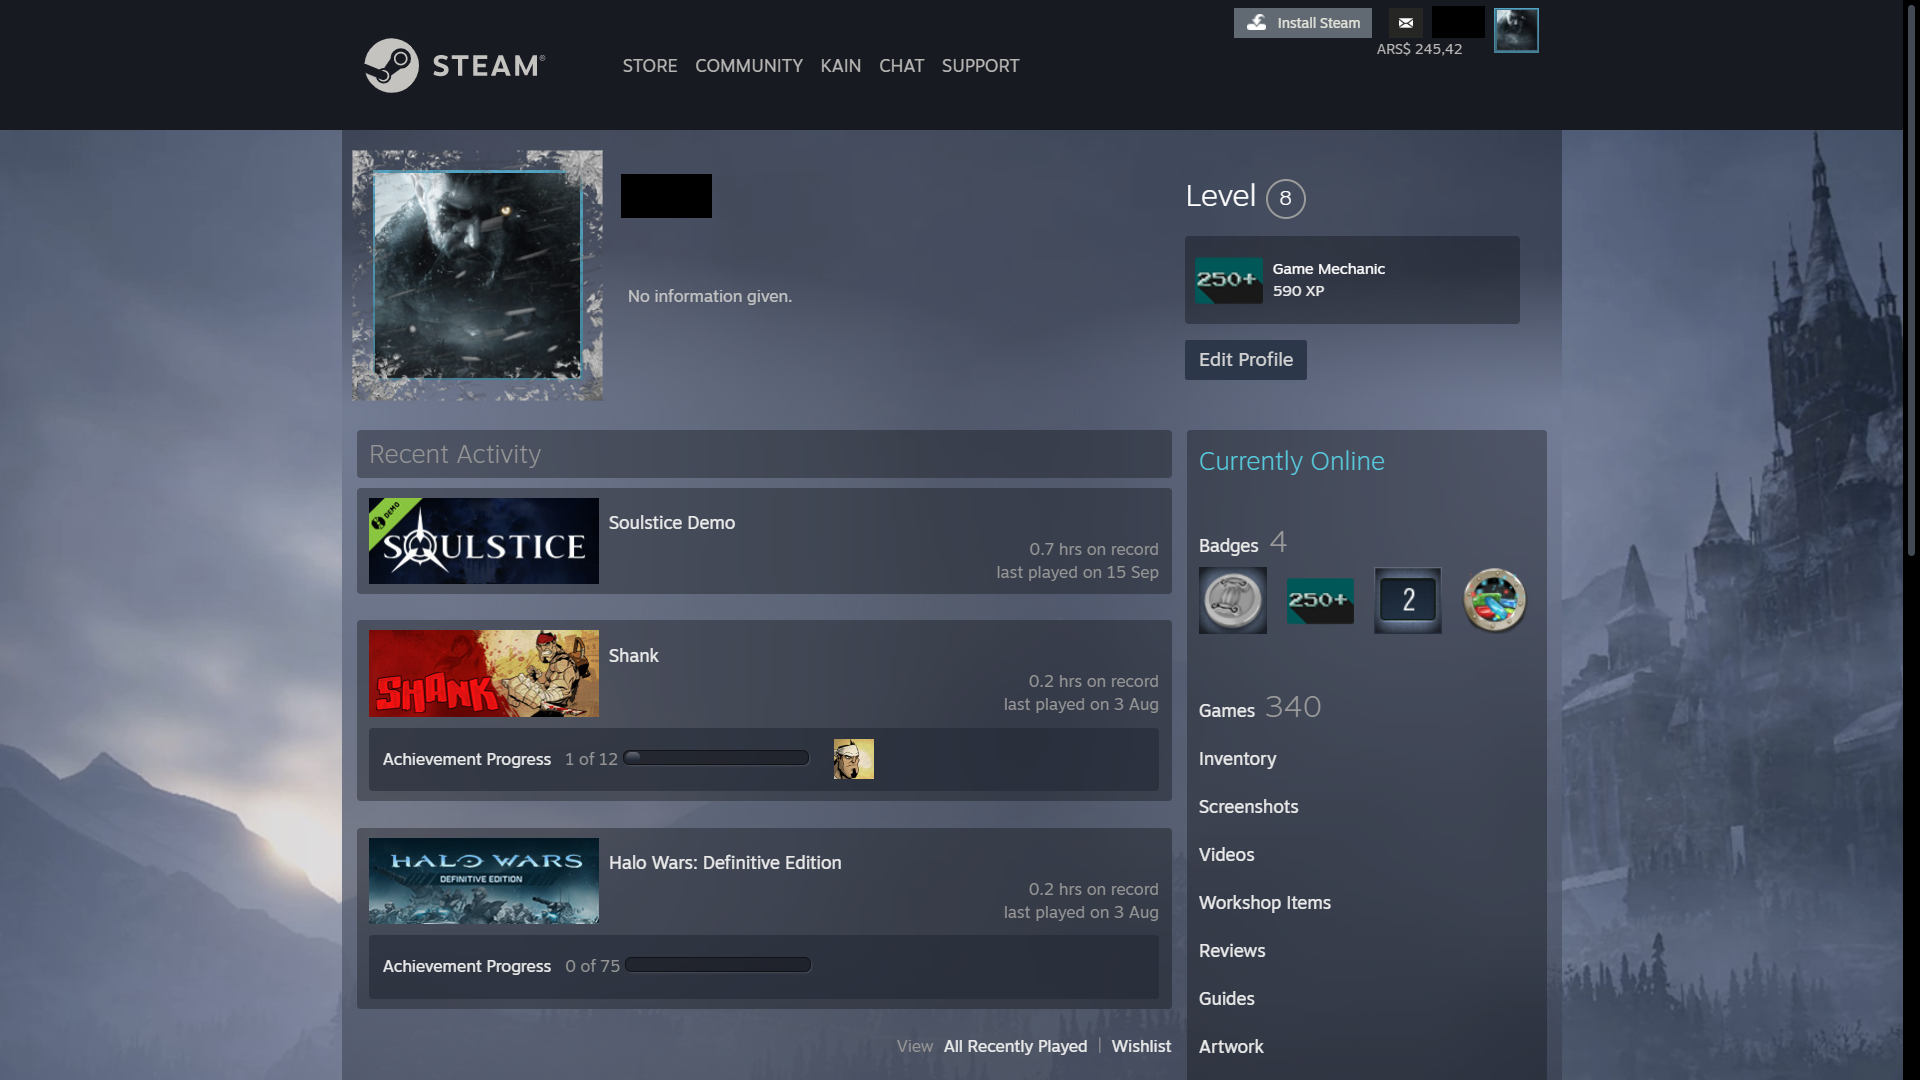Click the Steam logo in the header

pyautogui.click(x=455, y=66)
